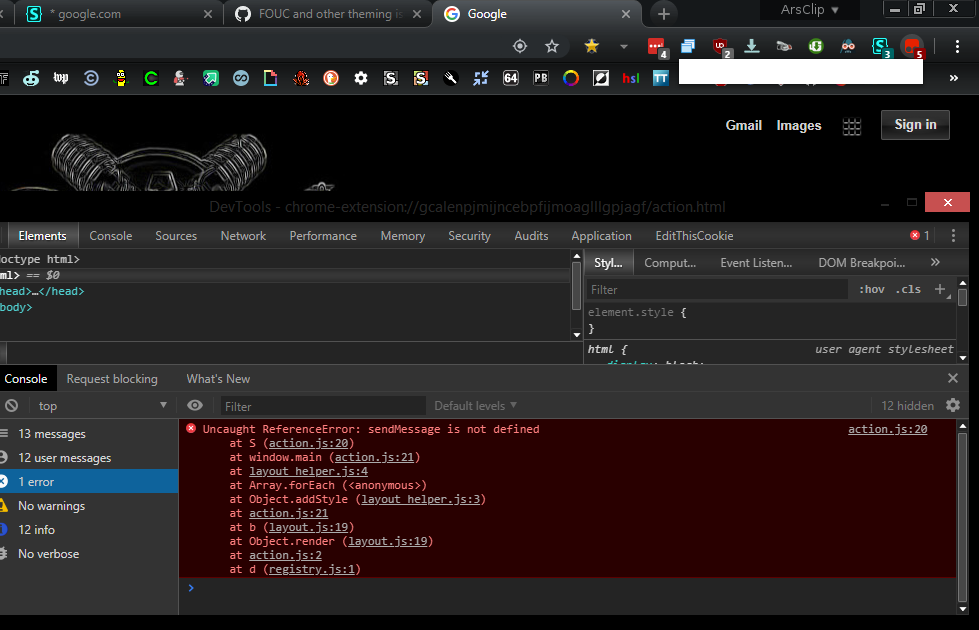Follow the registry.js:1 stack trace link
The image size is (979, 630).
pos(312,569)
